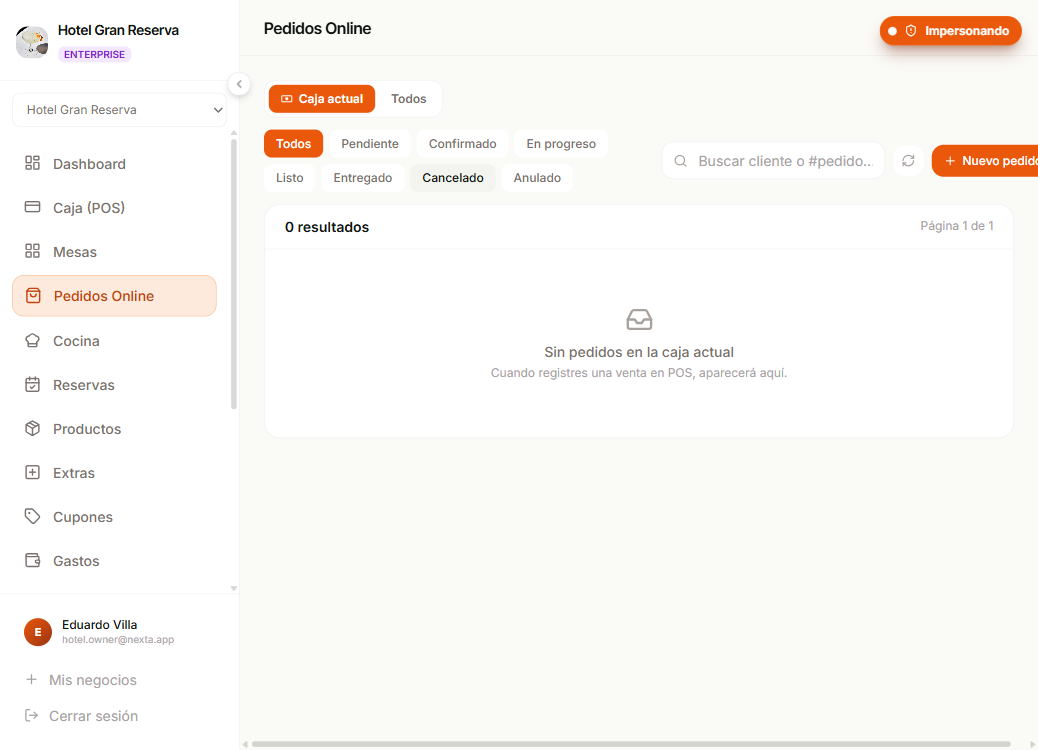This screenshot has height=750, width=1038.
Task: Open the Cocina section
Action: [115, 341]
